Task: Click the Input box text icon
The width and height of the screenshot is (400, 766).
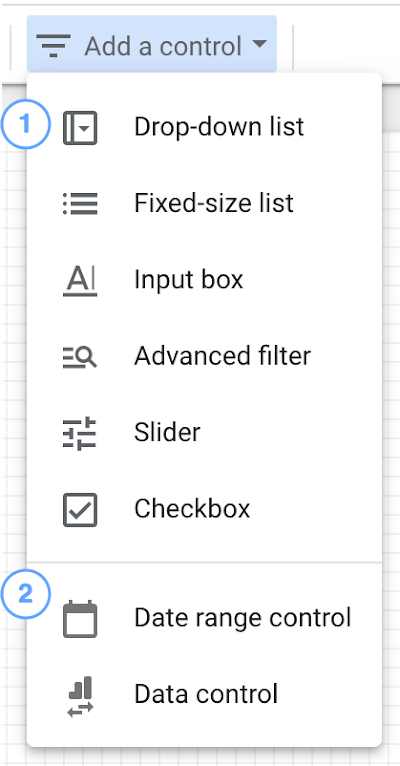Action: pyautogui.click(x=80, y=280)
